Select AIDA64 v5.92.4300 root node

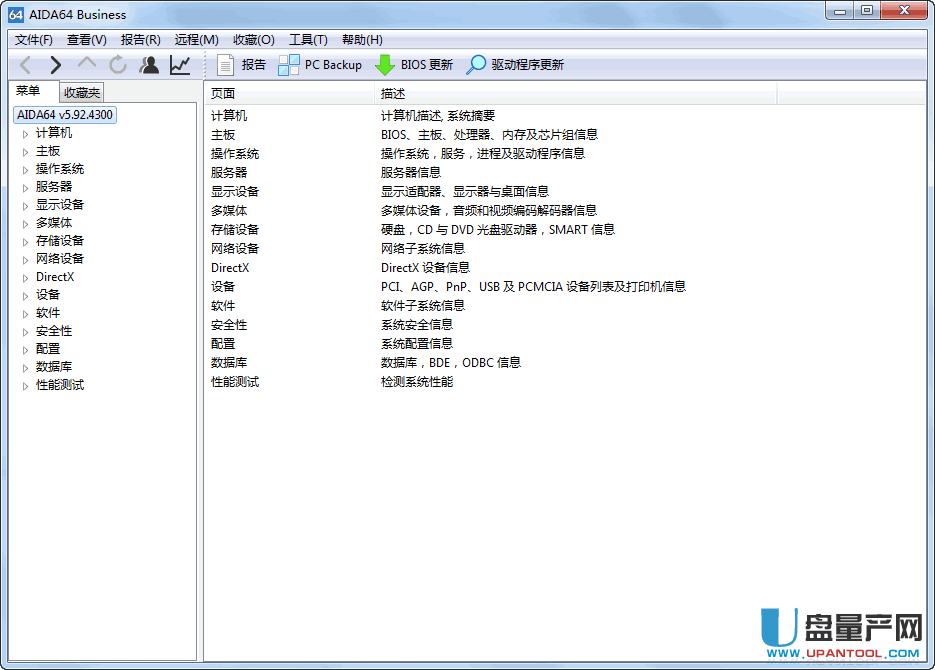click(65, 115)
